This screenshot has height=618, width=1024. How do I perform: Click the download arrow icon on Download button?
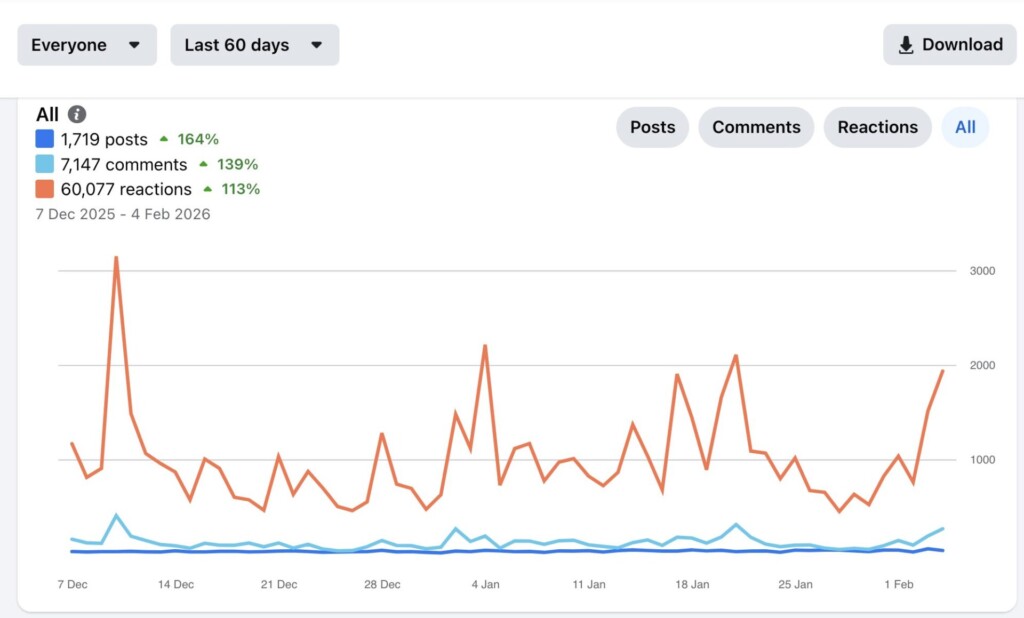point(905,44)
